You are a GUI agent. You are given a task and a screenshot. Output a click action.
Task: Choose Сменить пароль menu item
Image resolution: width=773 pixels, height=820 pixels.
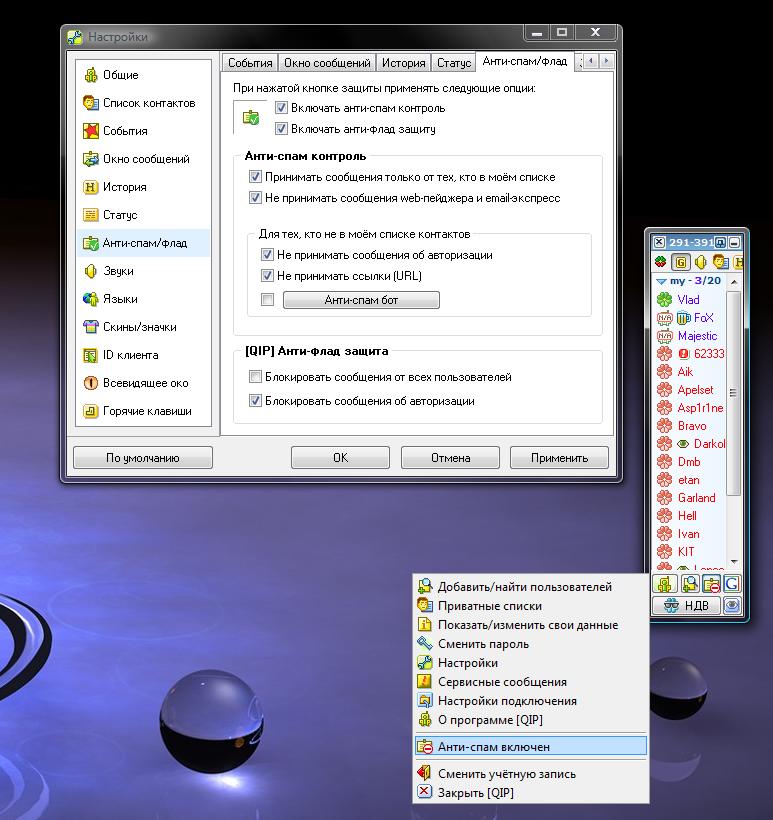(531, 644)
